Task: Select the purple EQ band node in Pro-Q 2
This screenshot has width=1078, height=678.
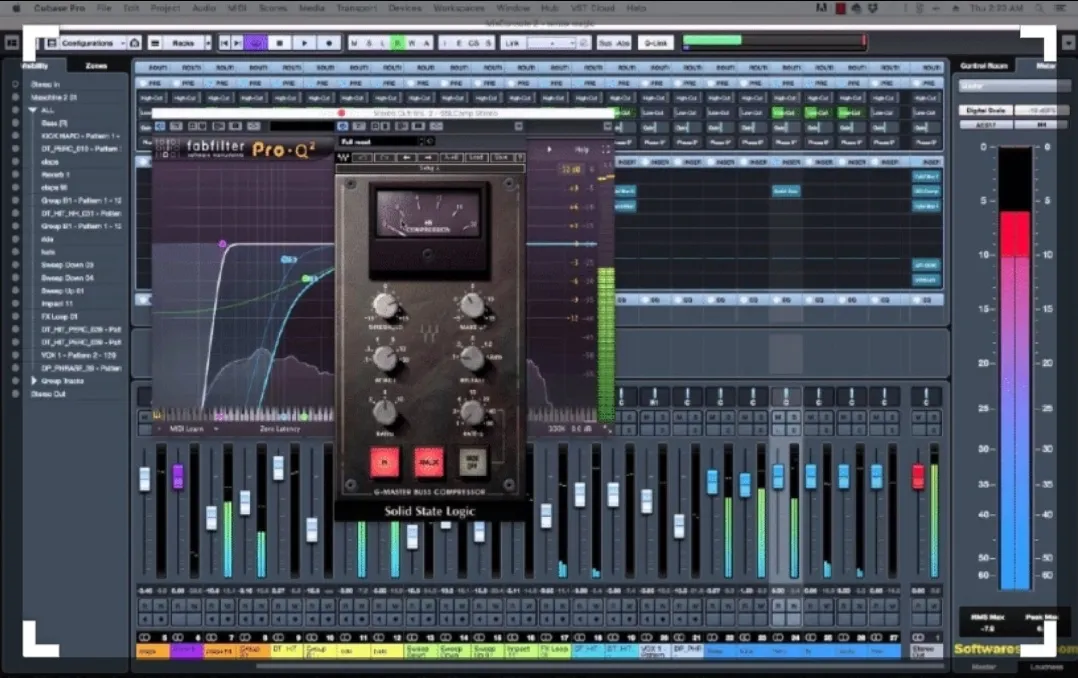Action: click(x=222, y=244)
